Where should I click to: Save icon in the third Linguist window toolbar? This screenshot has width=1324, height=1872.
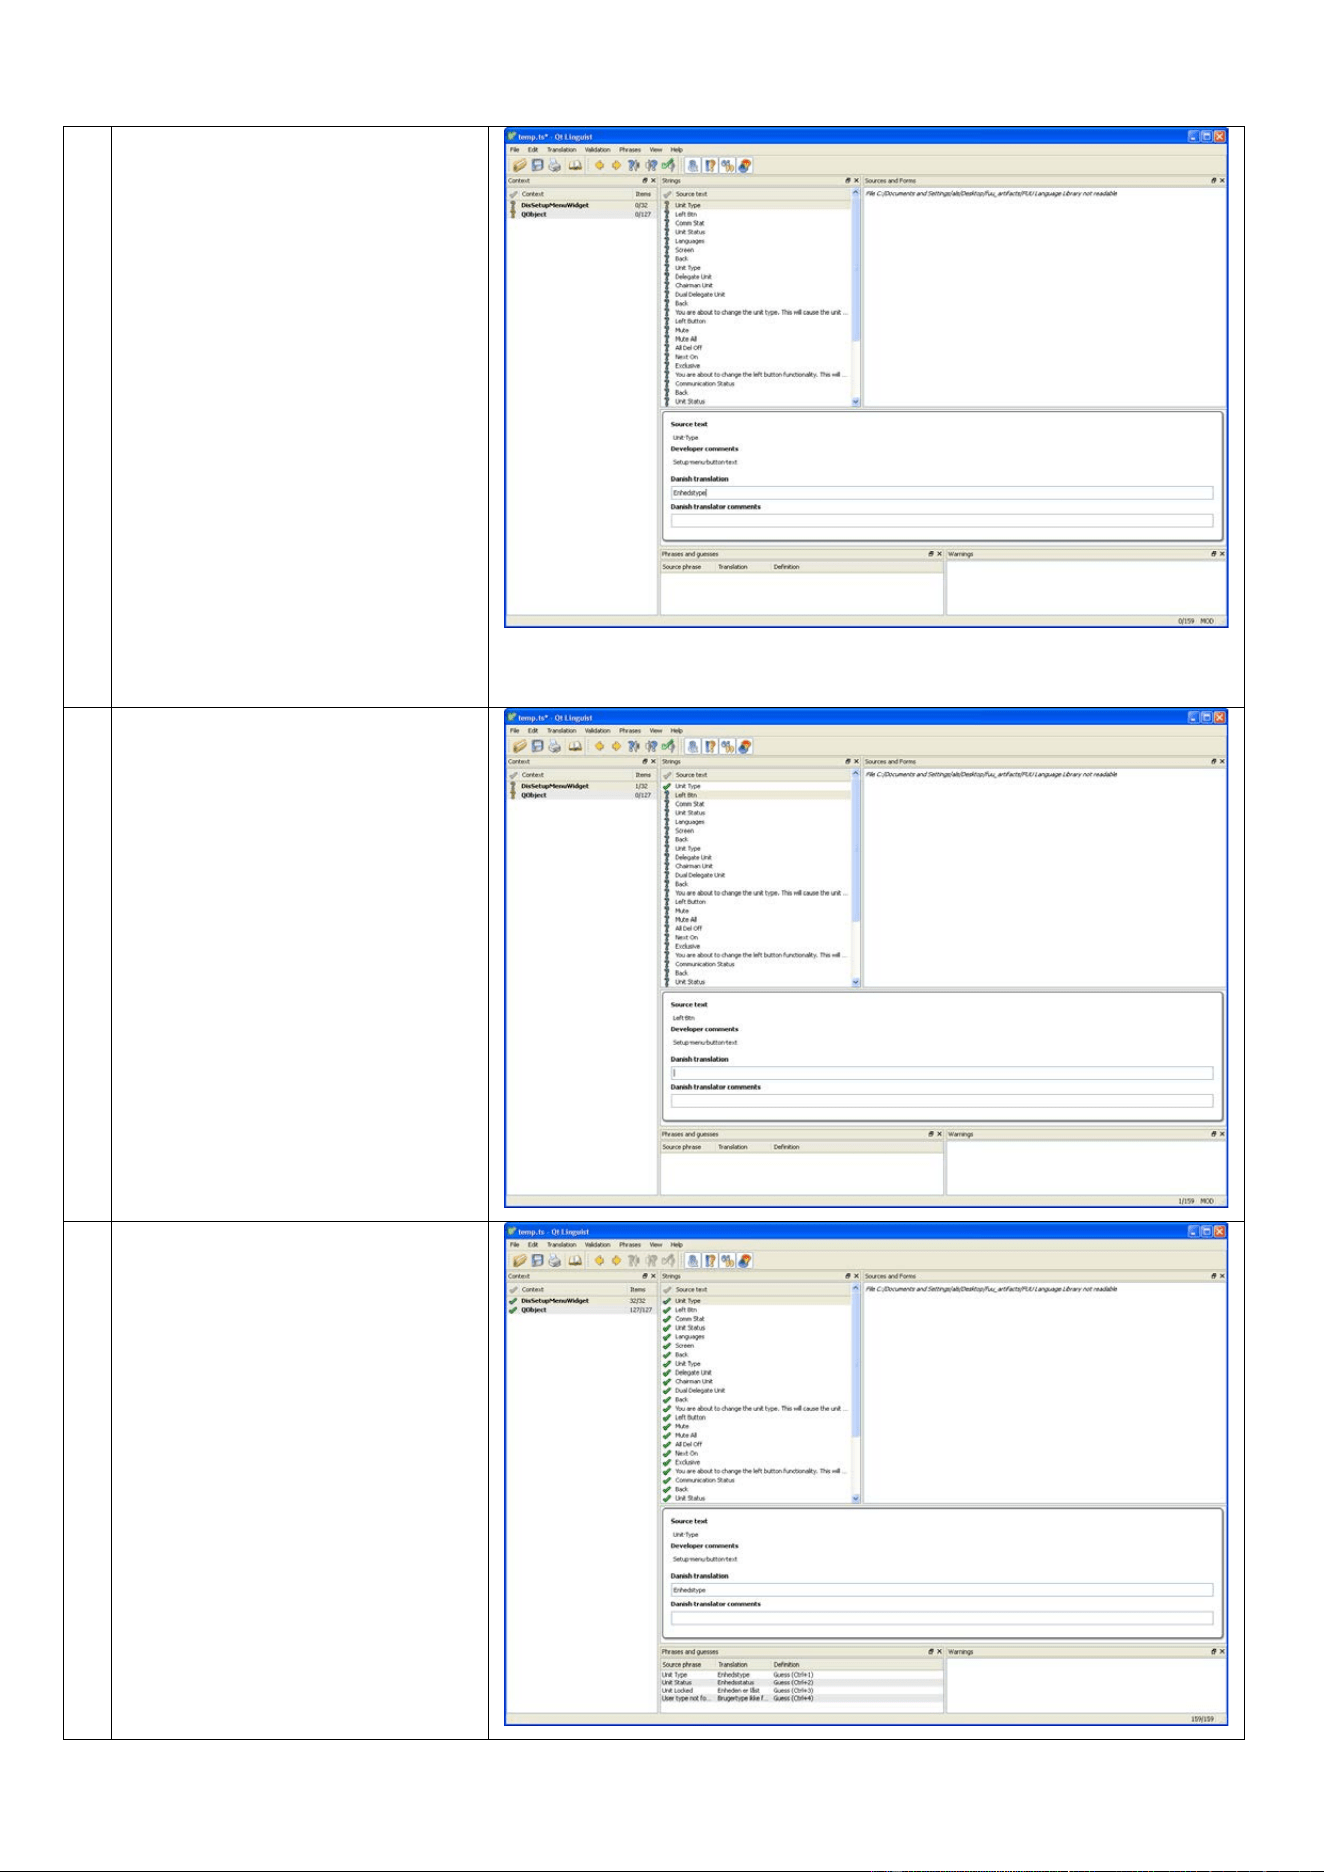537,1261
